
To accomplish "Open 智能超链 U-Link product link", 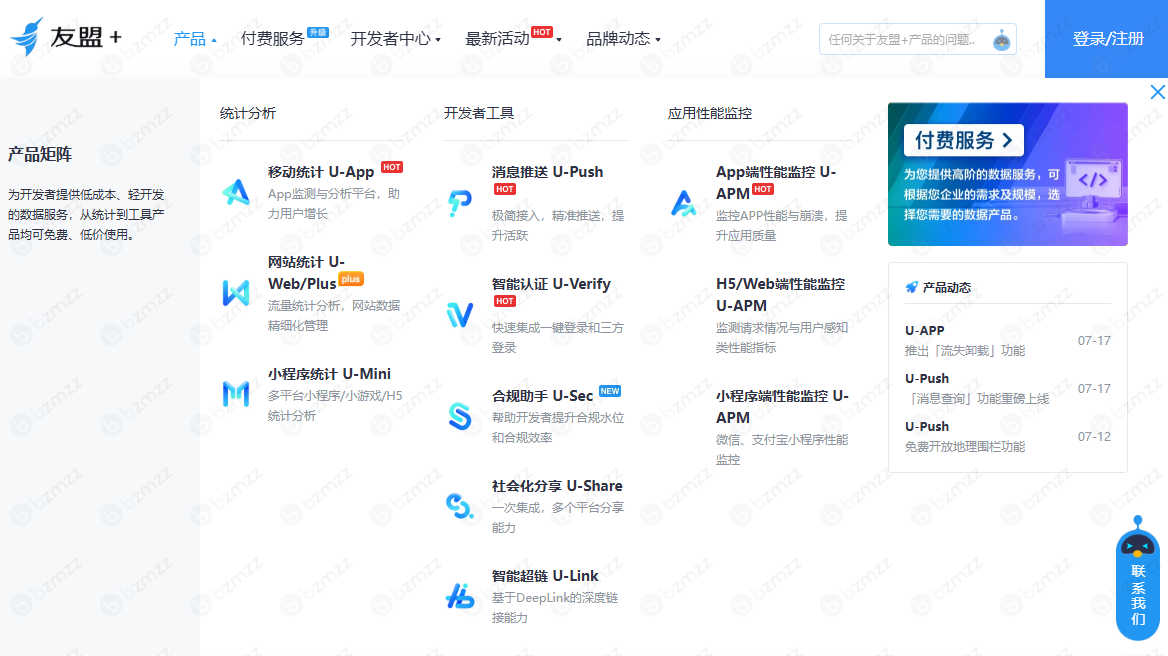I will click(x=545, y=576).
